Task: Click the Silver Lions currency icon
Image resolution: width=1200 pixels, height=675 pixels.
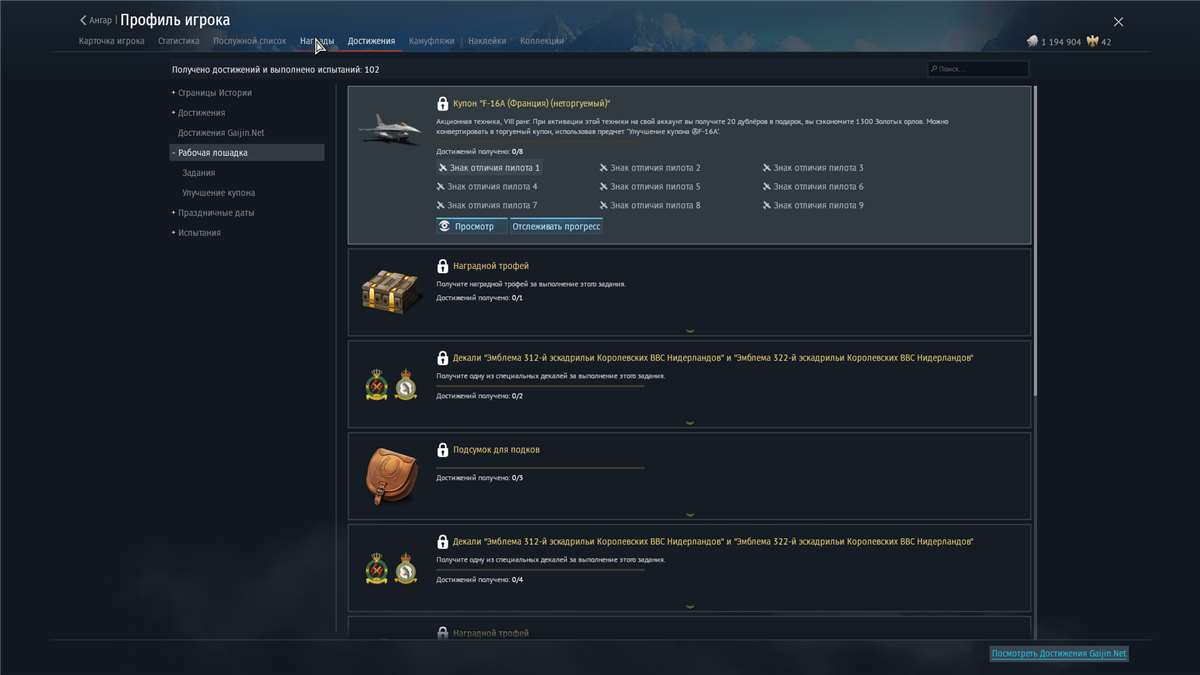Action: click(x=1031, y=41)
